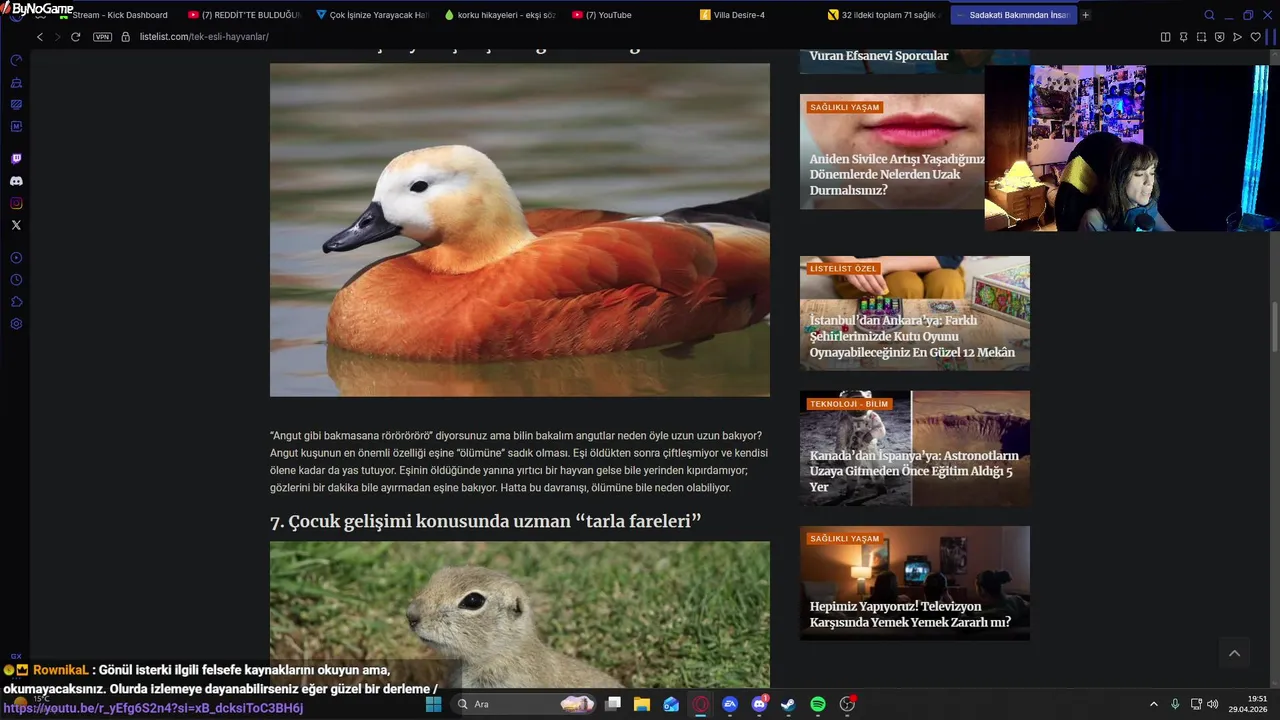
Task: Open the sidebar Player play-circle icon
Action: pos(16,258)
